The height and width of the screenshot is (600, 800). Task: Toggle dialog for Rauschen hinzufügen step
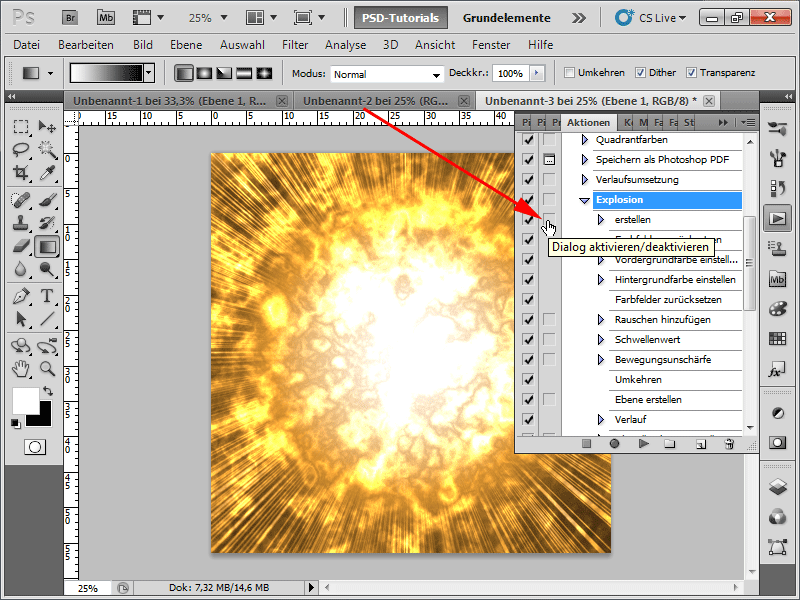pyautogui.click(x=549, y=319)
